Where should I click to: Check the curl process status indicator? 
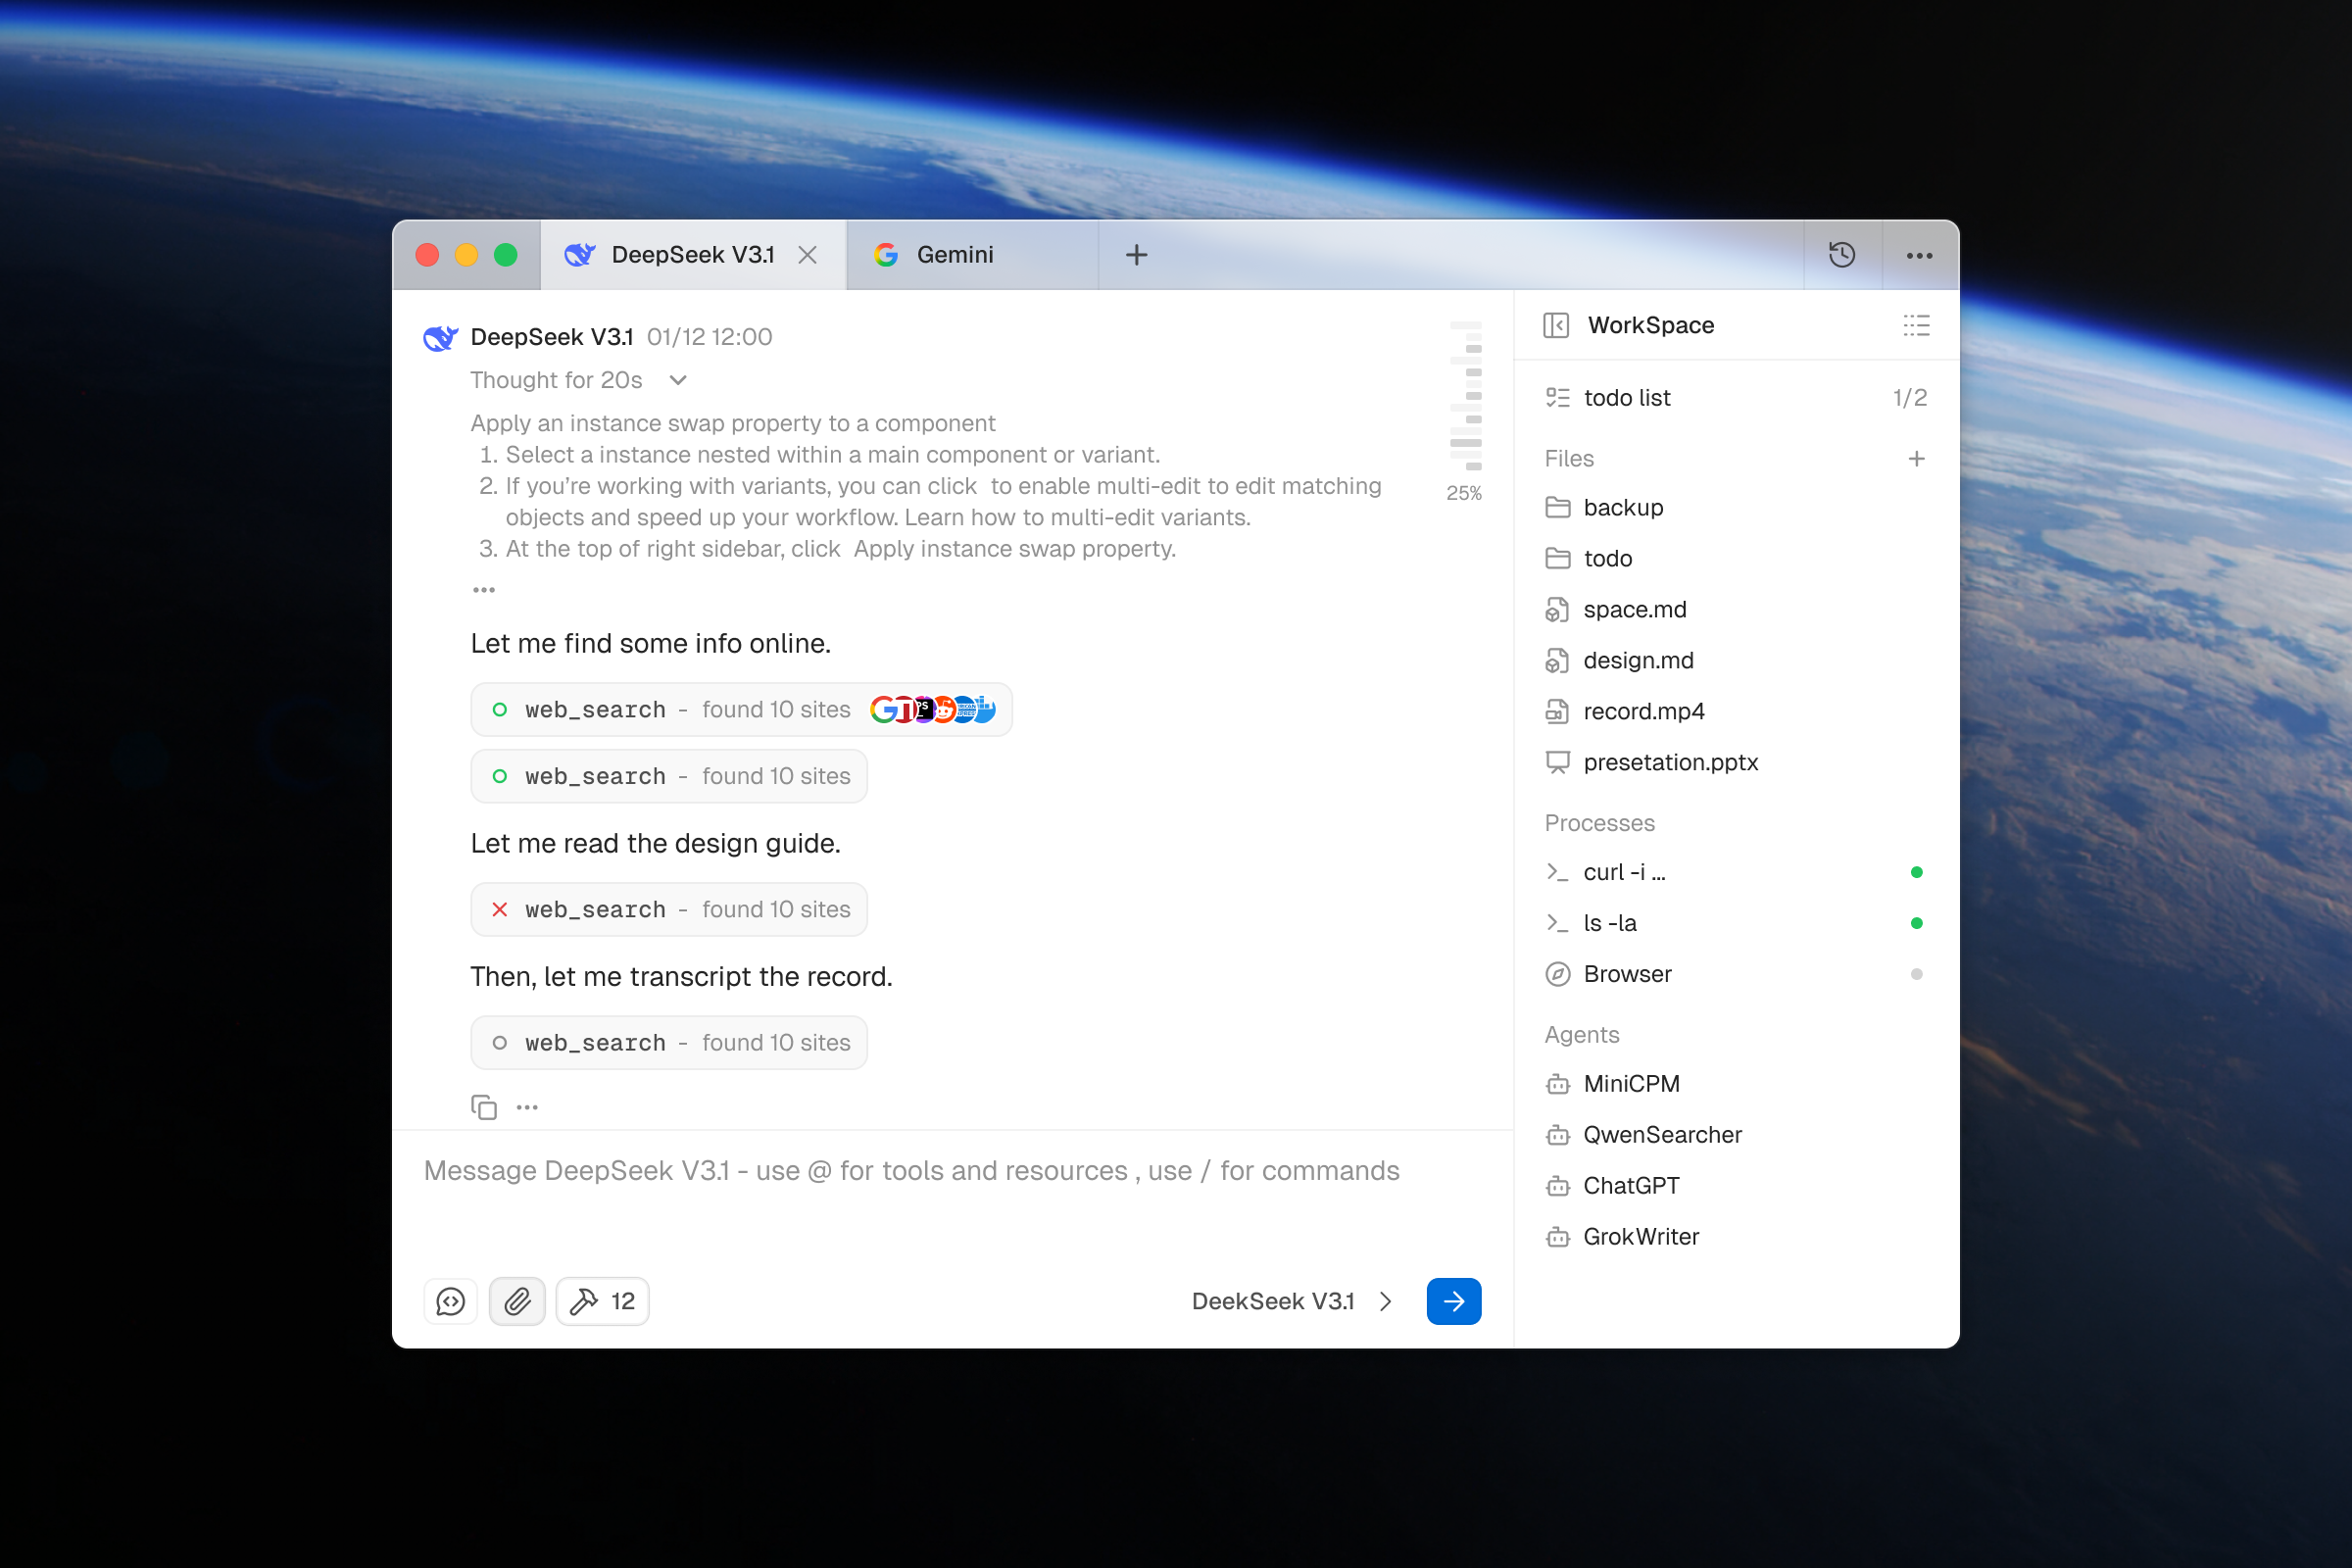coord(1916,871)
